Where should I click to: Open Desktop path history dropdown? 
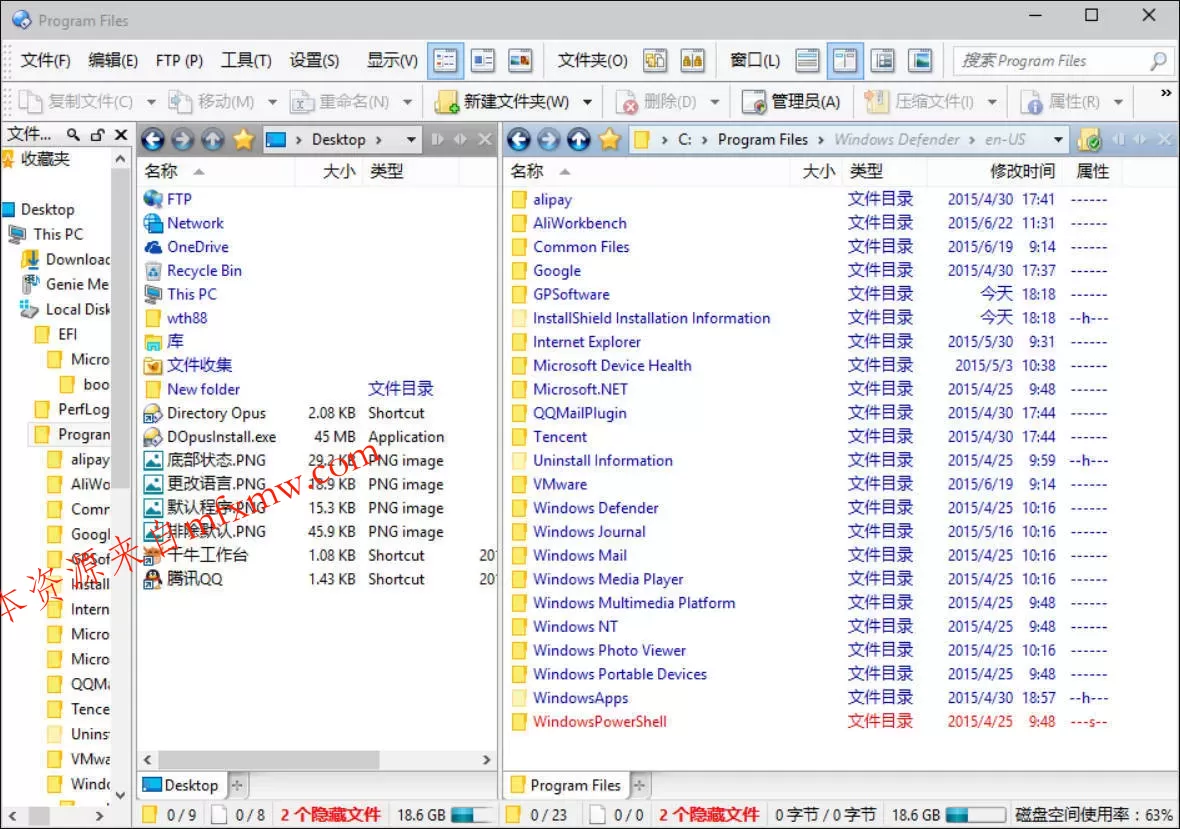[411, 140]
